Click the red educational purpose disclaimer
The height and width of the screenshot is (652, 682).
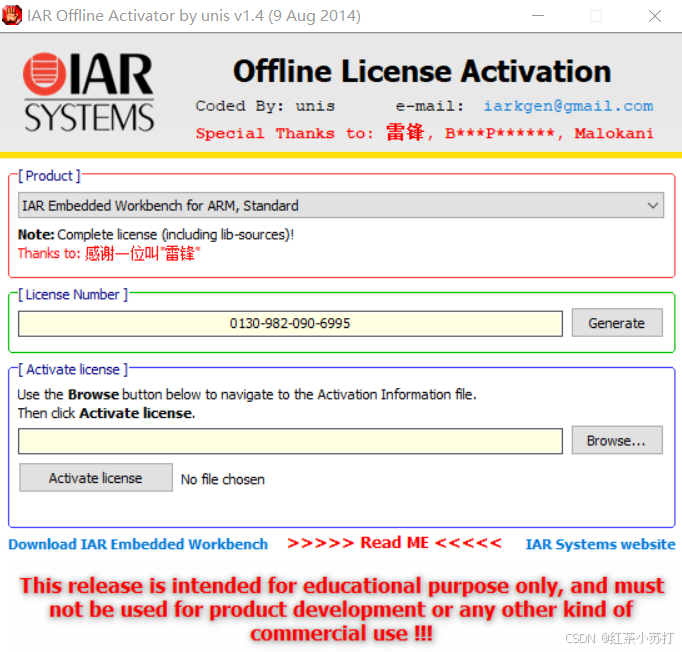pyautogui.click(x=342, y=609)
